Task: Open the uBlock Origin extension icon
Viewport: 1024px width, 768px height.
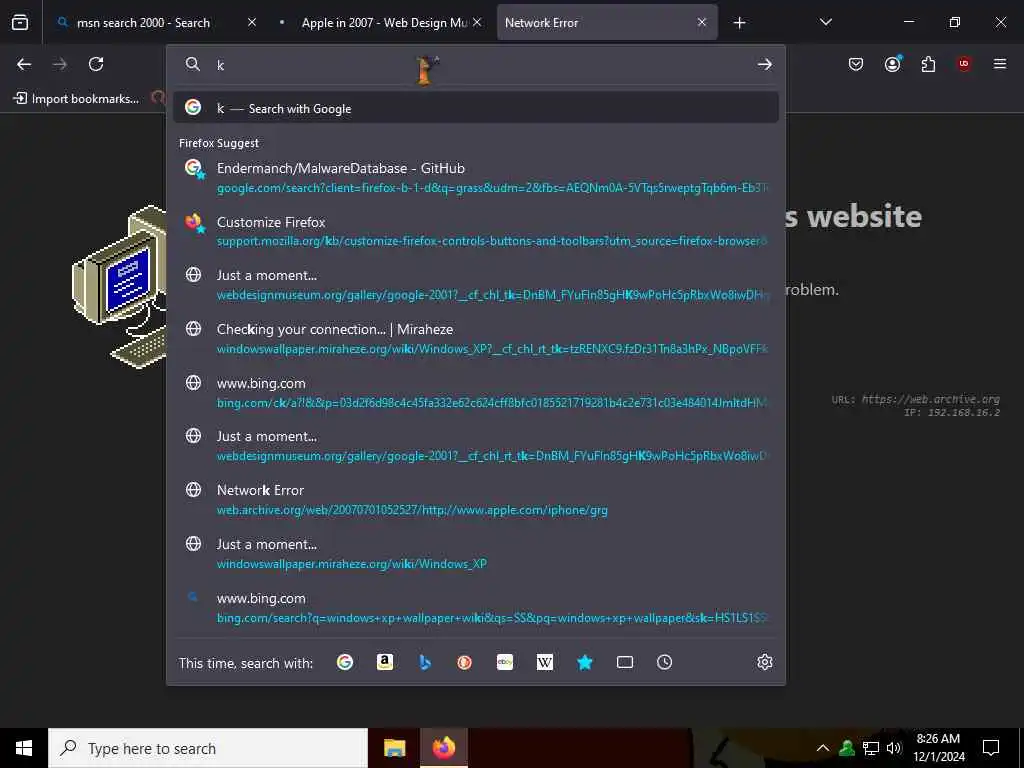Action: pos(964,64)
